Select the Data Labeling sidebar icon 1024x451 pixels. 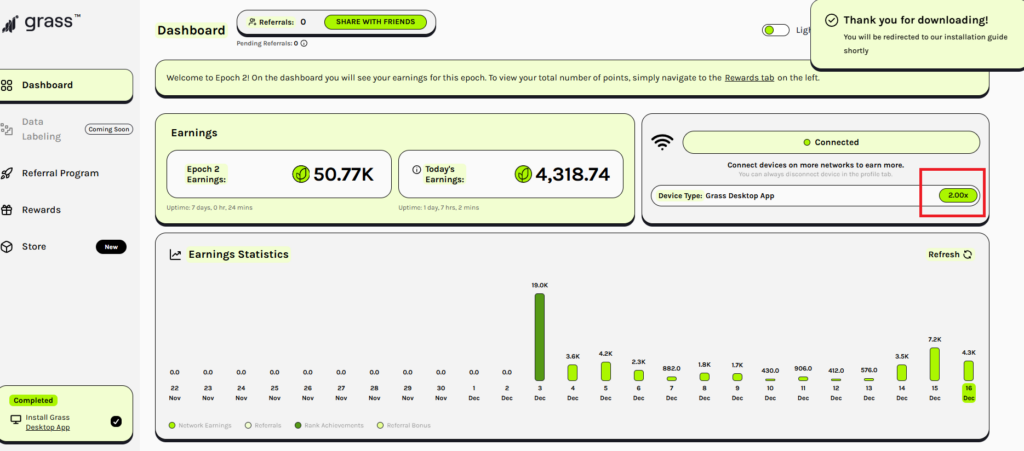[x=7, y=129]
